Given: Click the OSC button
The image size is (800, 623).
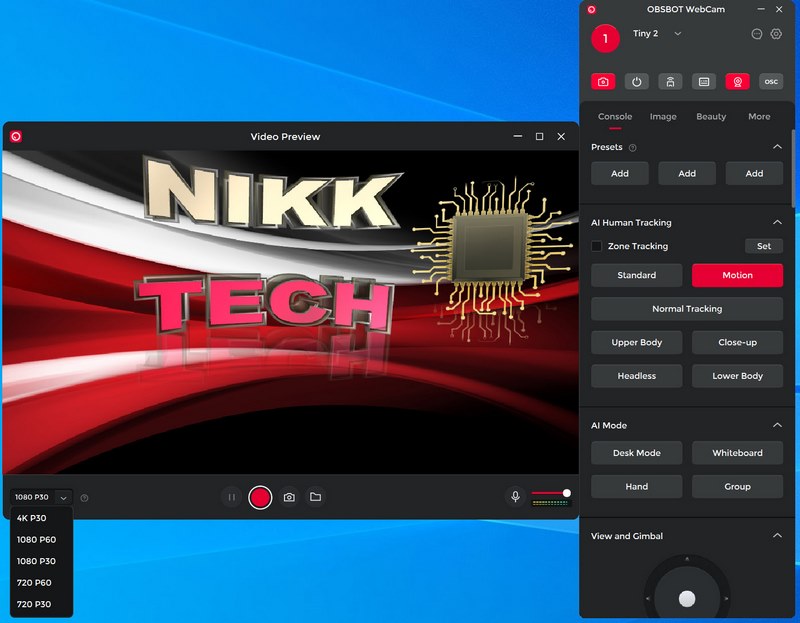Looking at the screenshot, I should coord(771,82).
